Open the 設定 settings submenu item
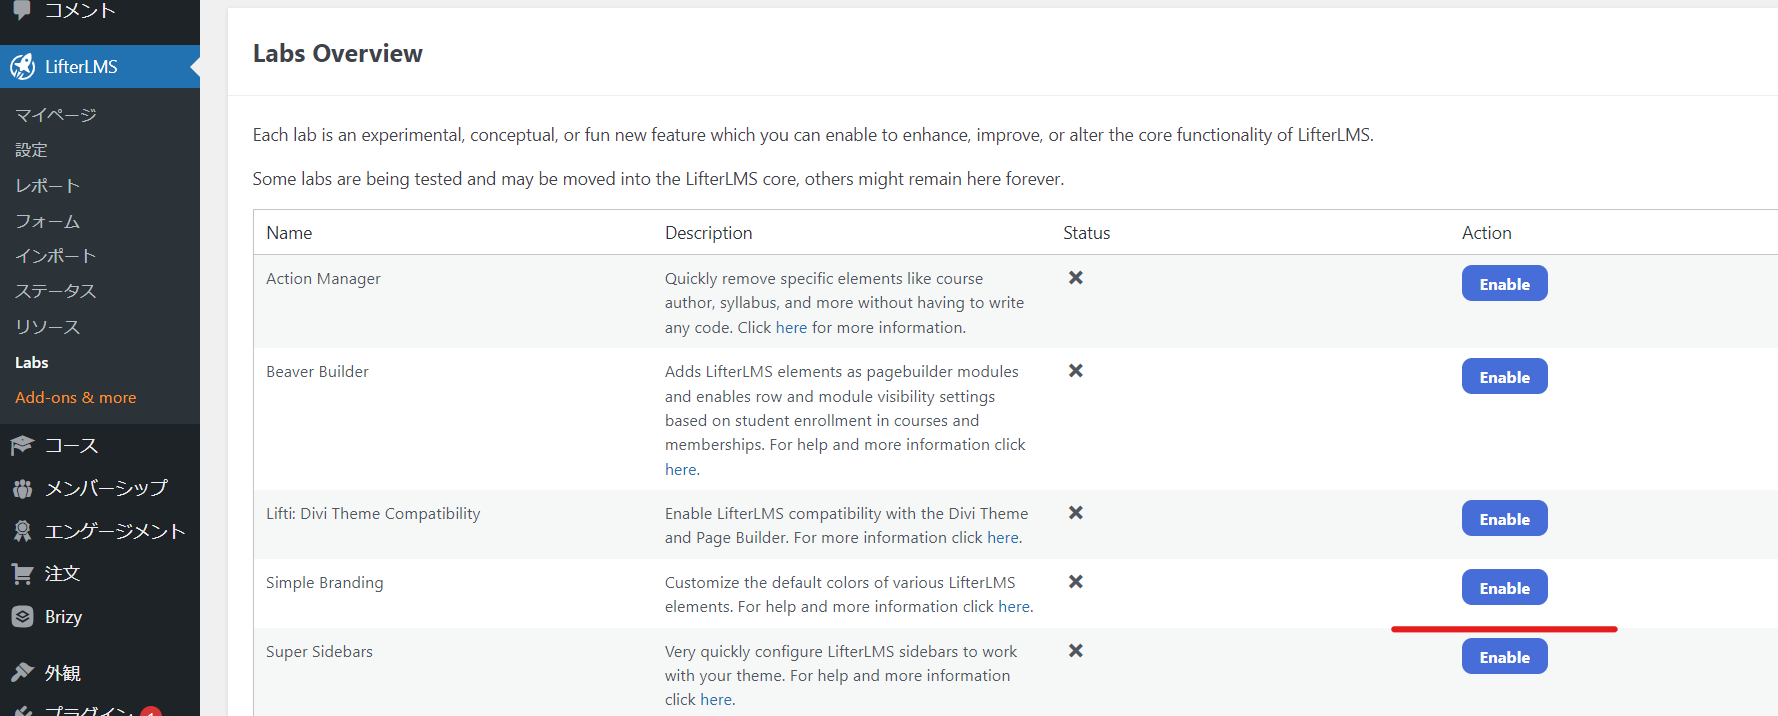 32,150
